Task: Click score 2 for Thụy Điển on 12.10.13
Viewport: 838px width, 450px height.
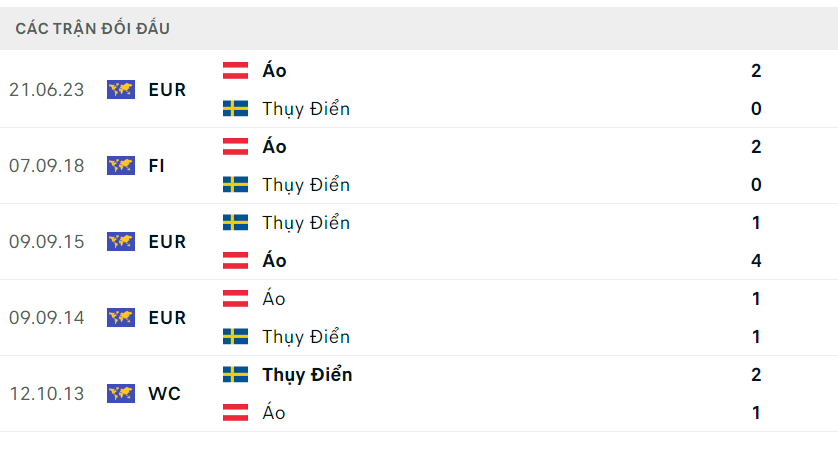Action: [756, 375]
